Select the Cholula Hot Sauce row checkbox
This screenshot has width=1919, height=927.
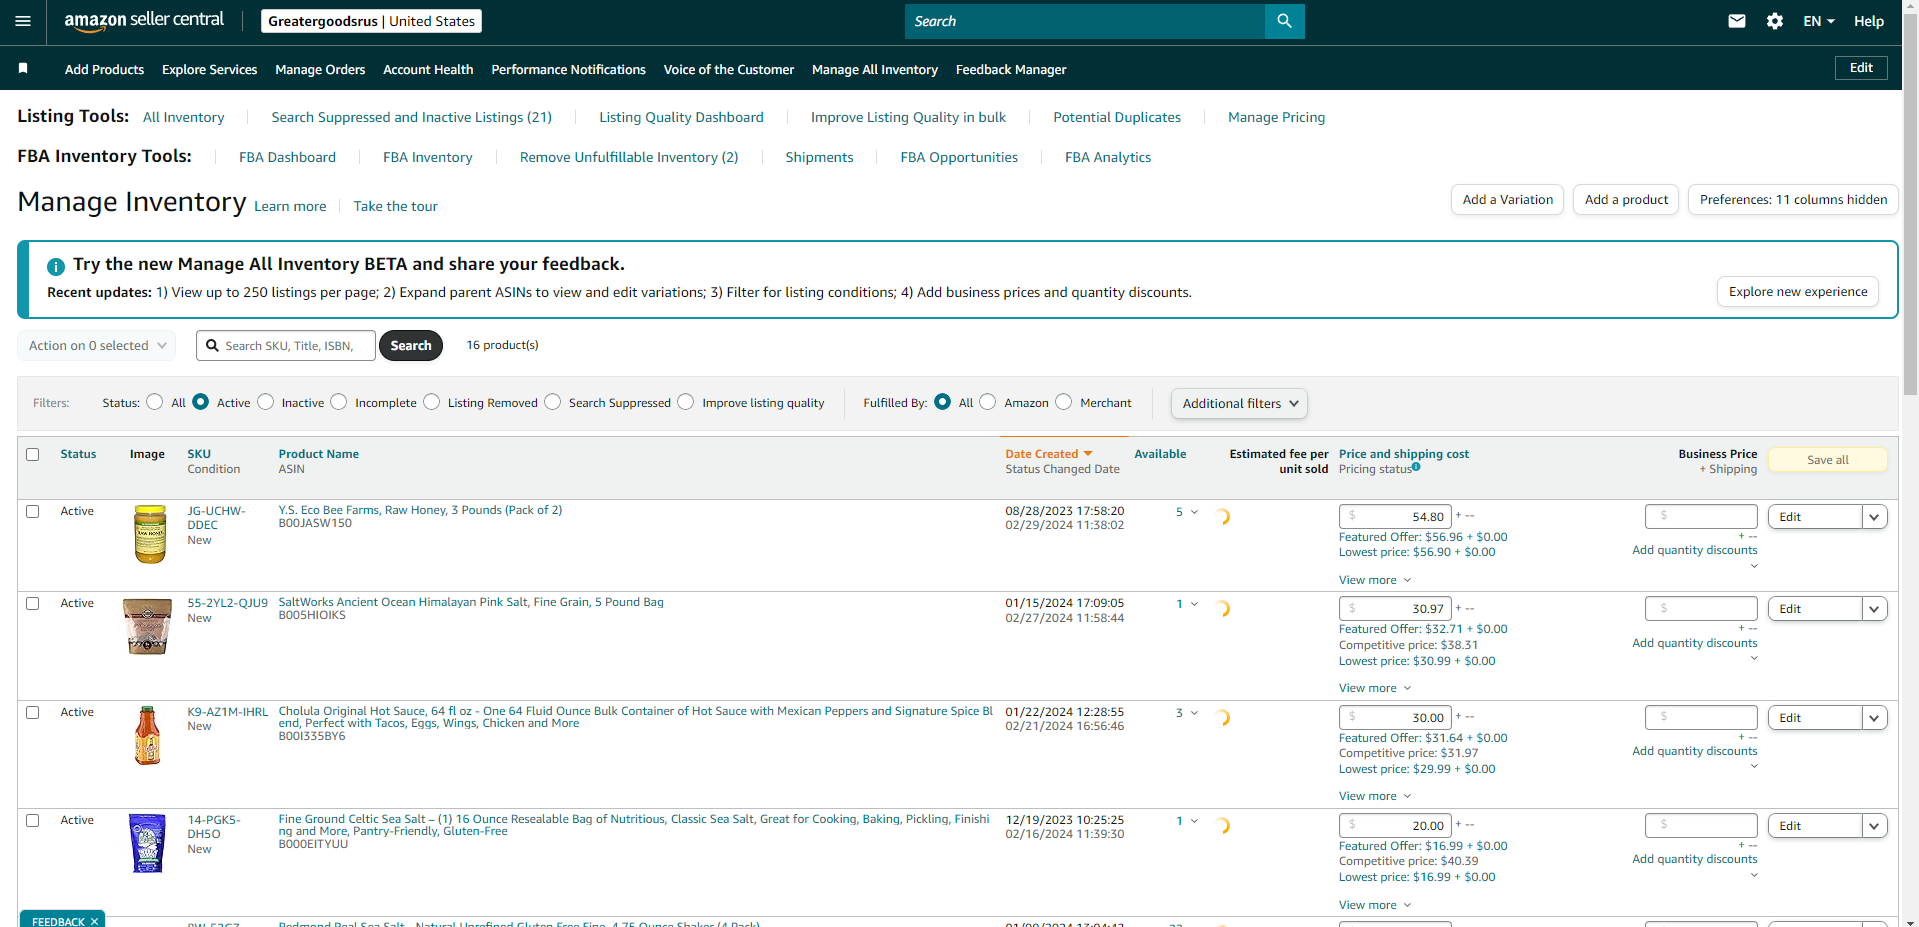coord(33,712)
